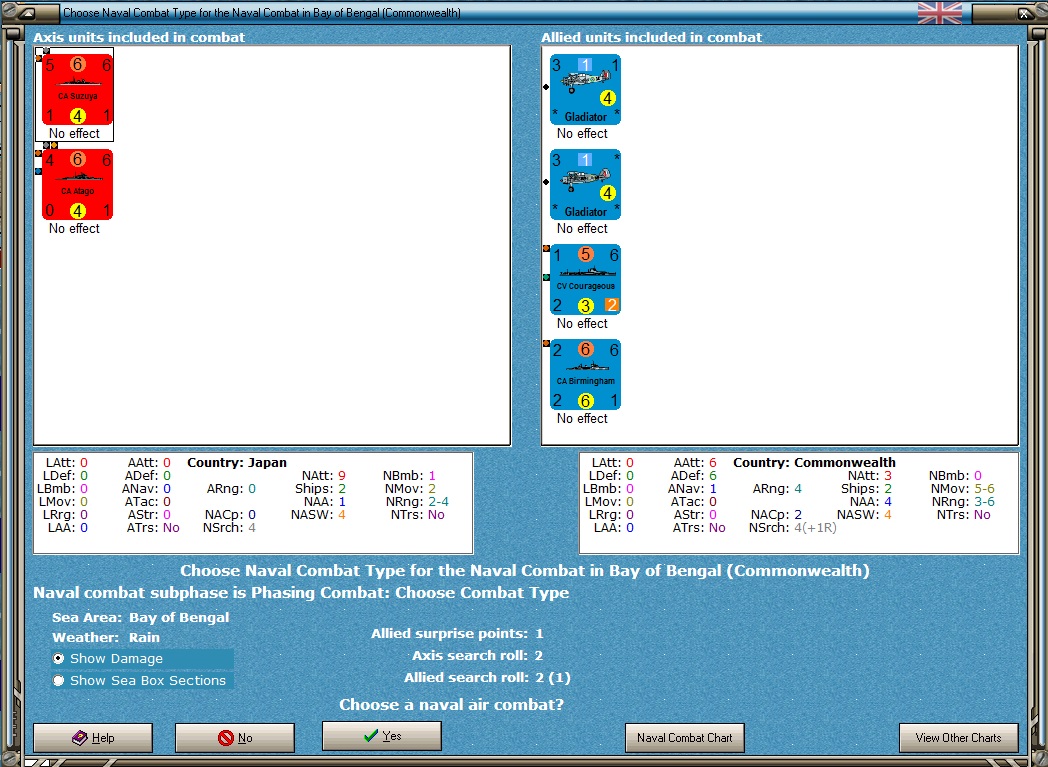Decline naval air combat with No
The image size is (1048, 767).
[235, 738]
